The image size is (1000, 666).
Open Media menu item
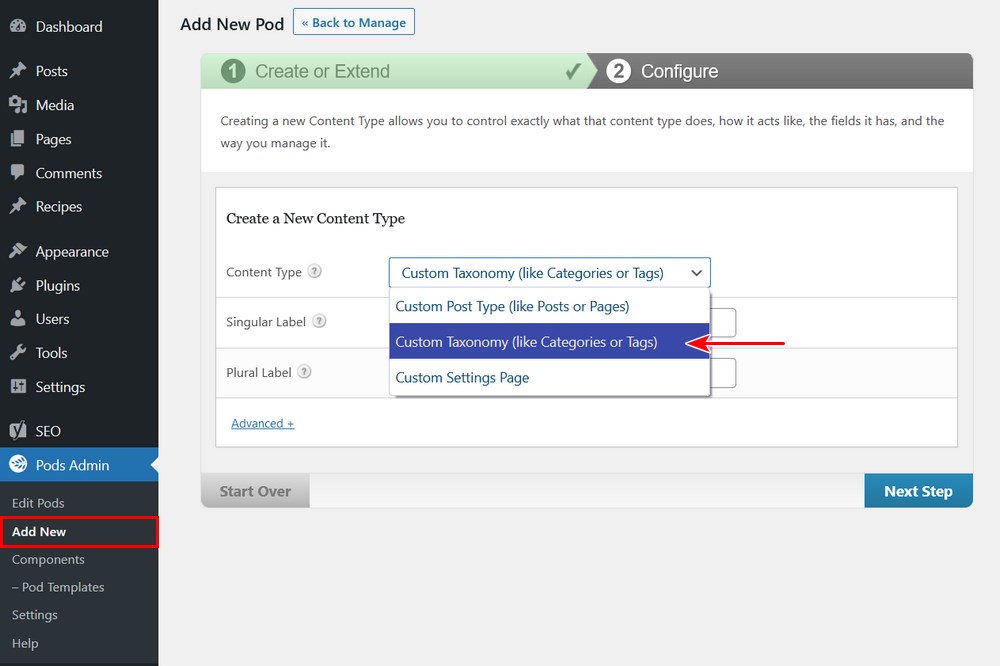[79, 105]
